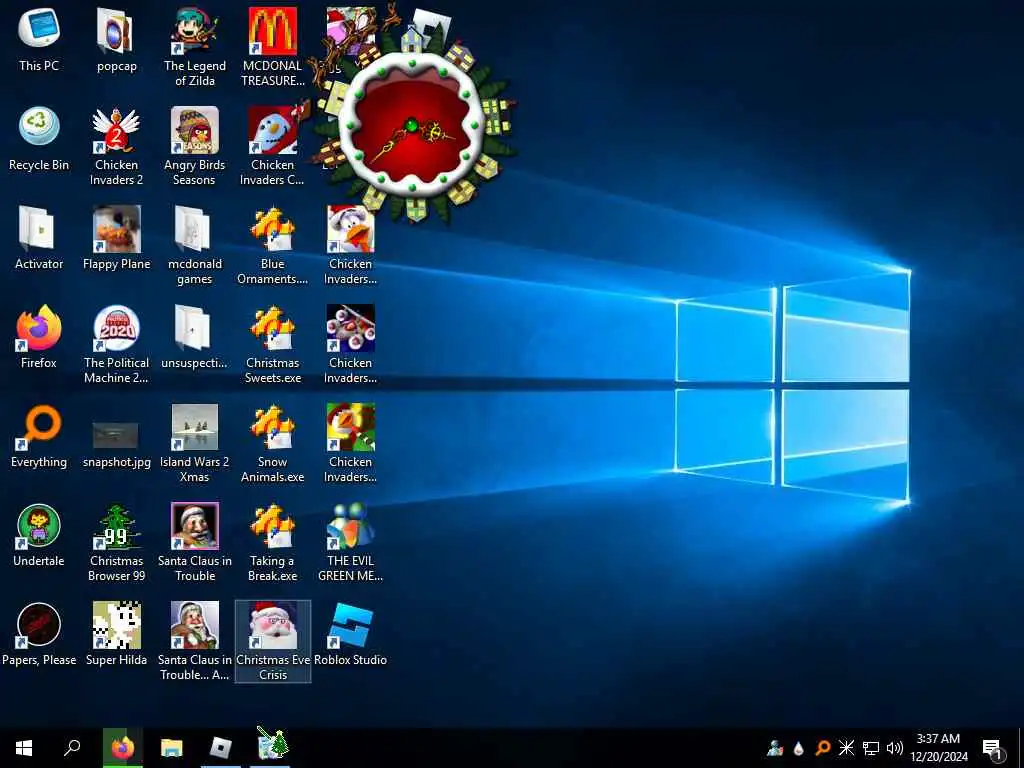Screen dimensions: 1024x768
Task: Select Island Wars 2 Xmas shortcut
Action: click(x=195, y=444)
